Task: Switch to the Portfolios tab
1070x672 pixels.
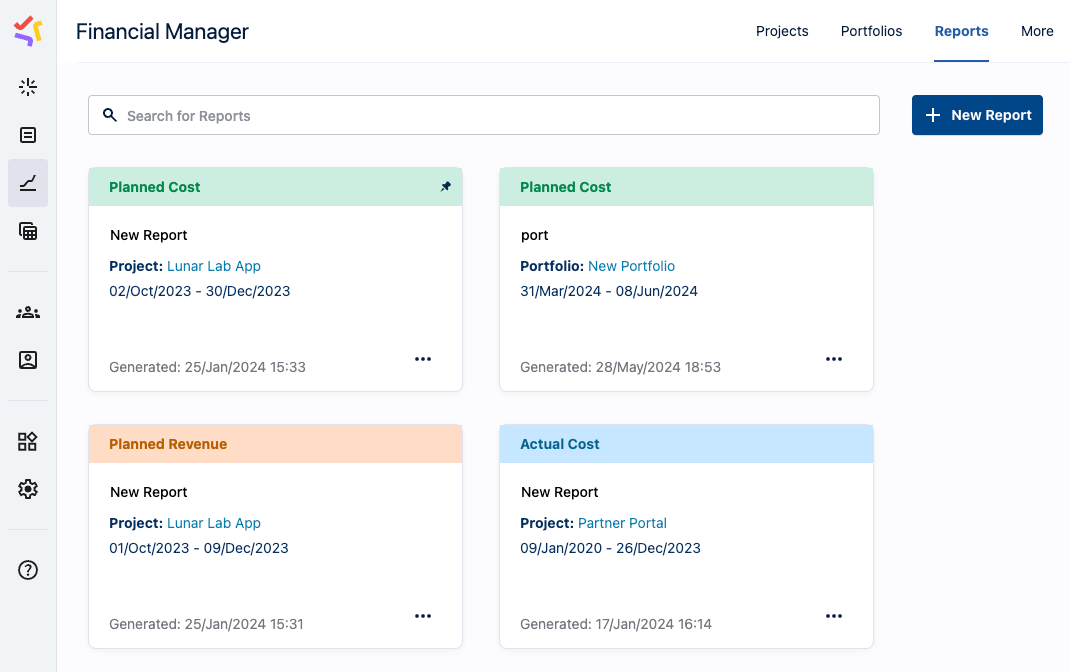Action: (871, 31)
